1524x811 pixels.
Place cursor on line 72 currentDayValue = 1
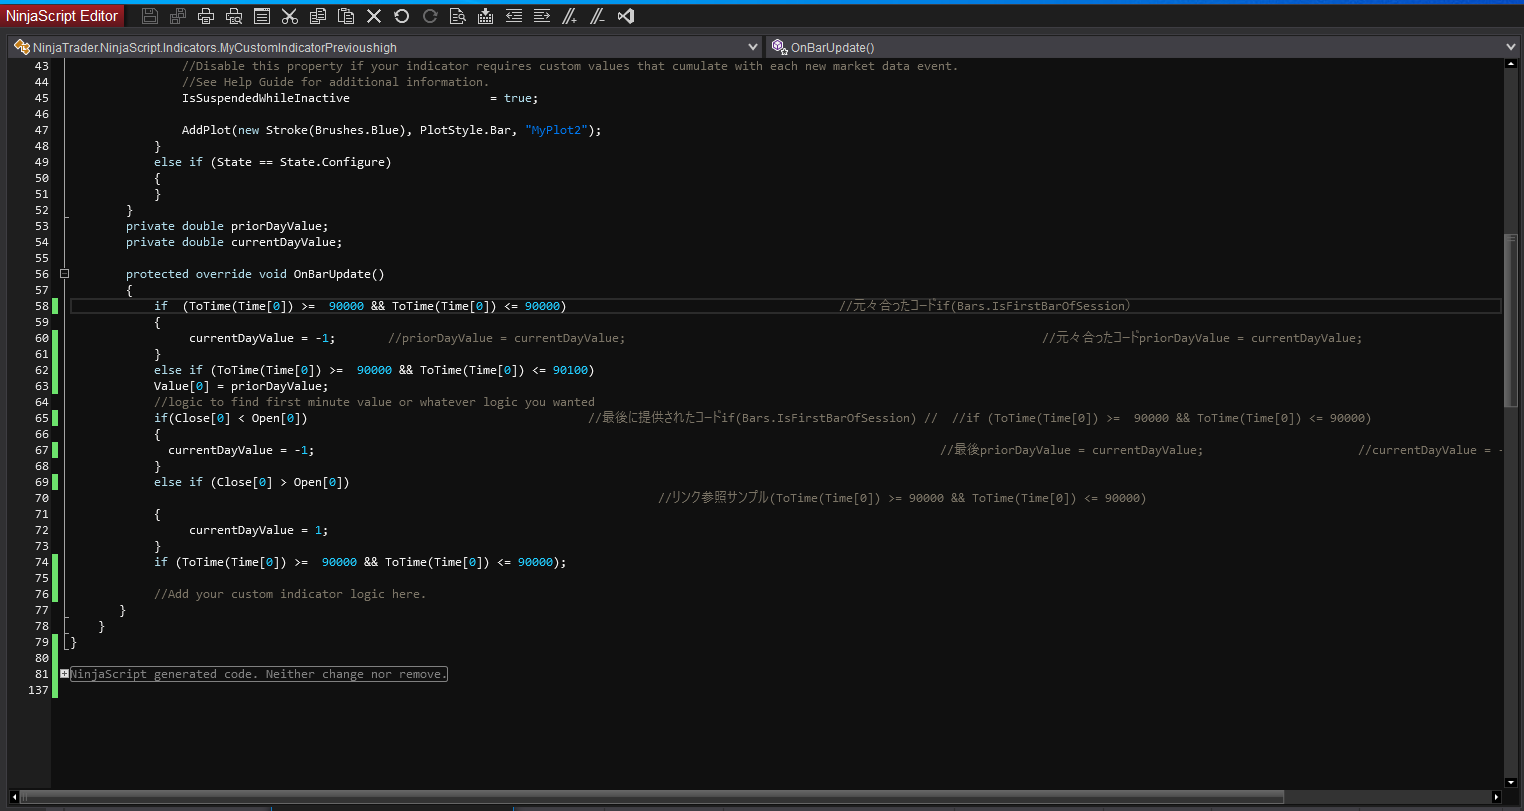coord(258,530)
